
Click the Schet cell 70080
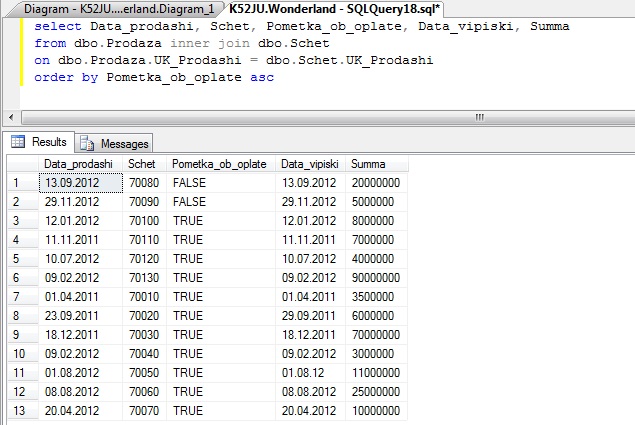click(x=144, y=183)
